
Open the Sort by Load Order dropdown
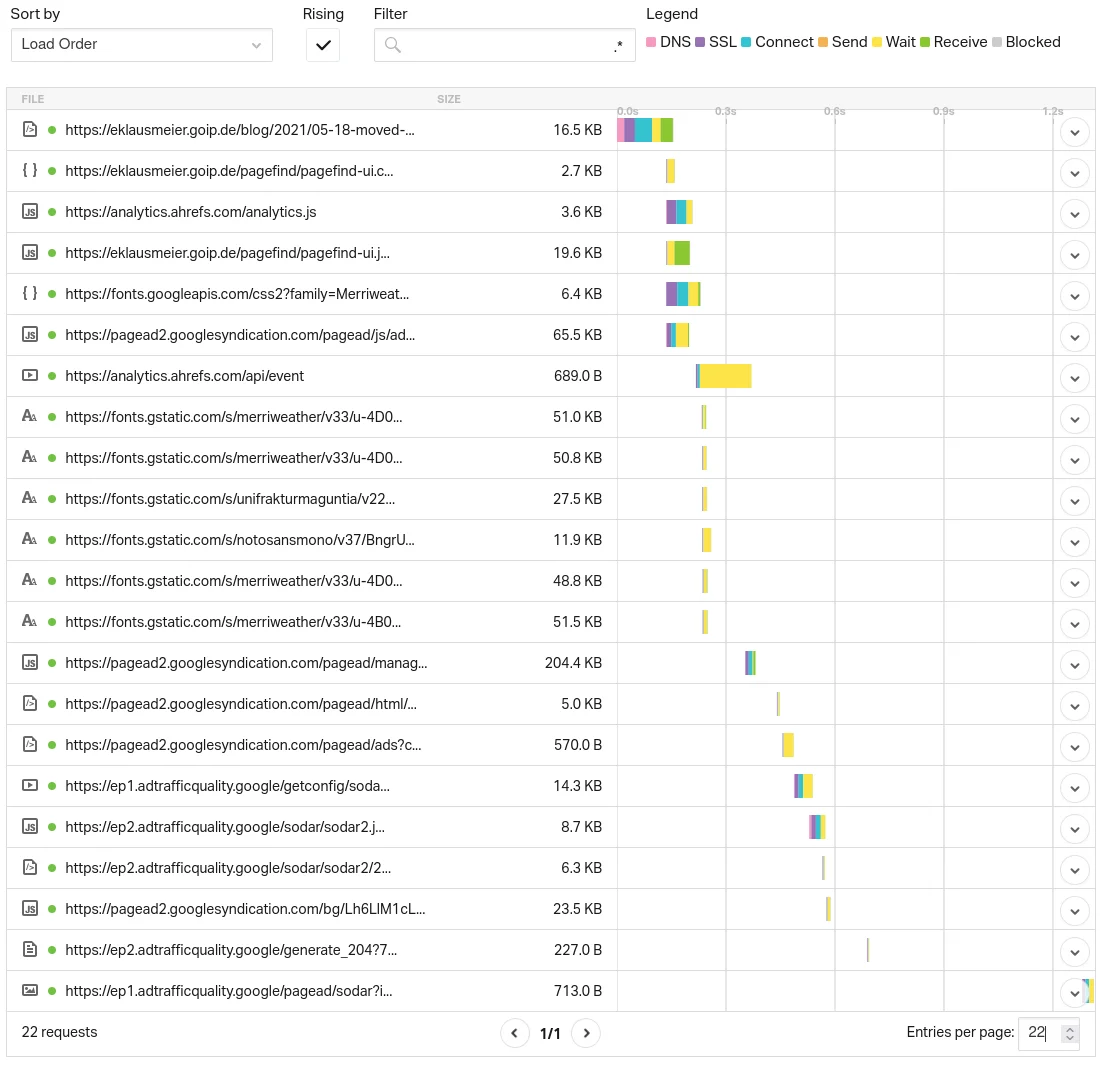coord(141,45)
